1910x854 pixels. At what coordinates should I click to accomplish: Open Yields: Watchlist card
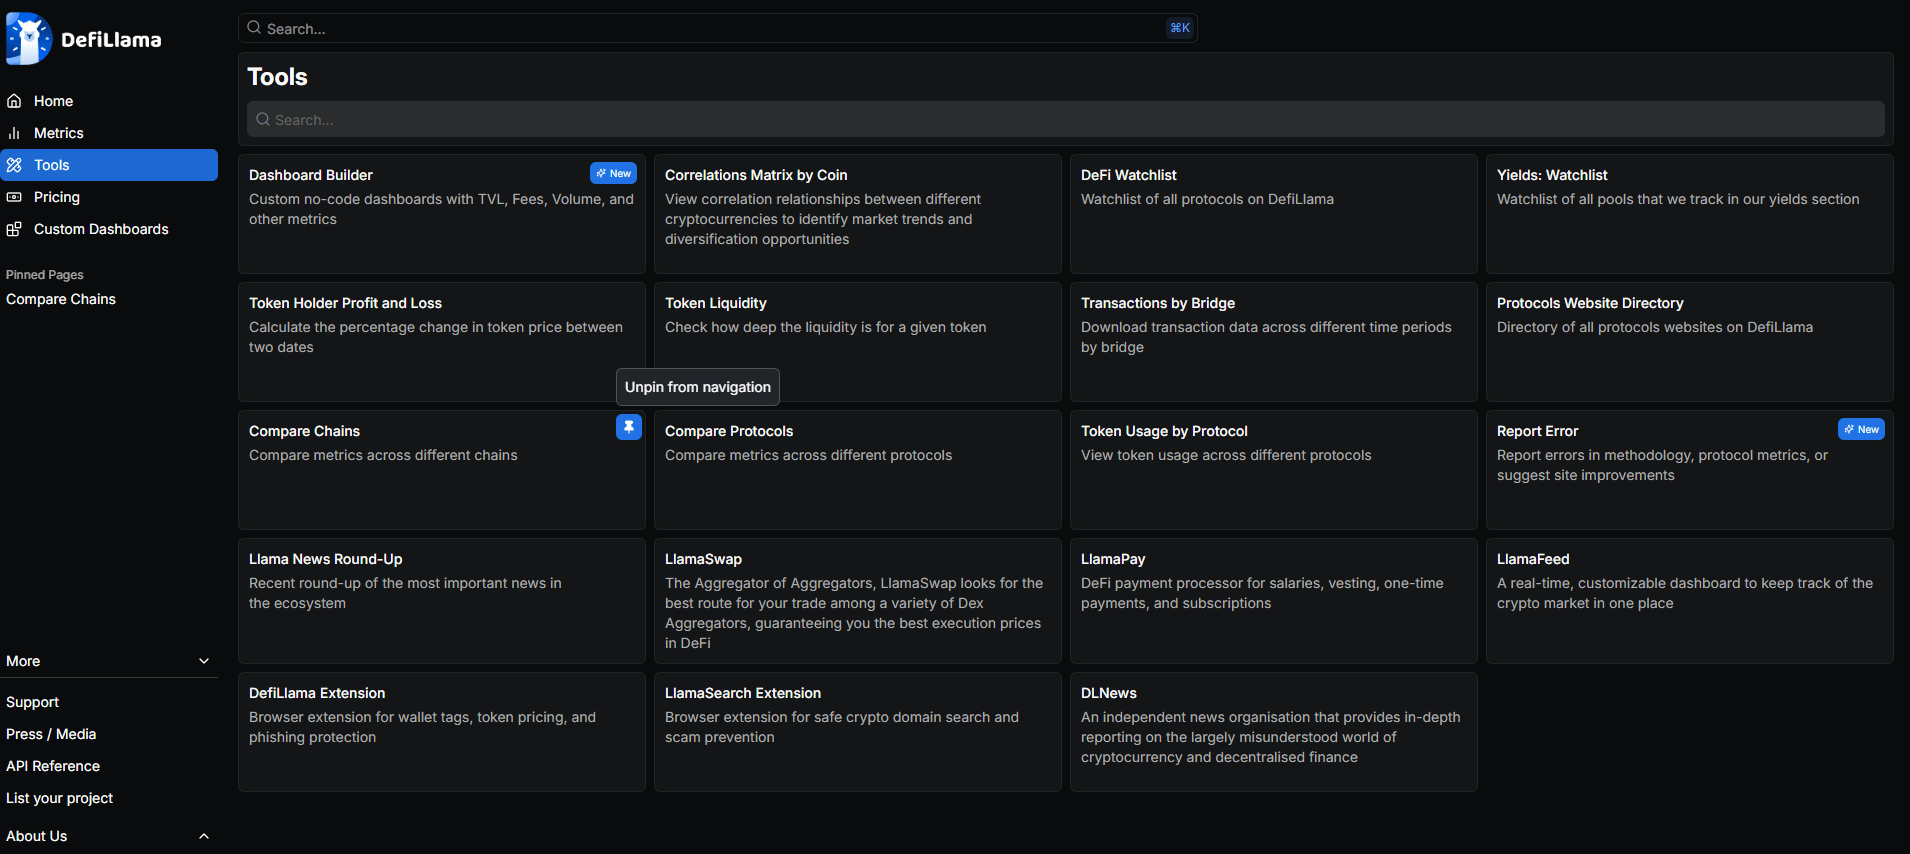coord(1690,214)
